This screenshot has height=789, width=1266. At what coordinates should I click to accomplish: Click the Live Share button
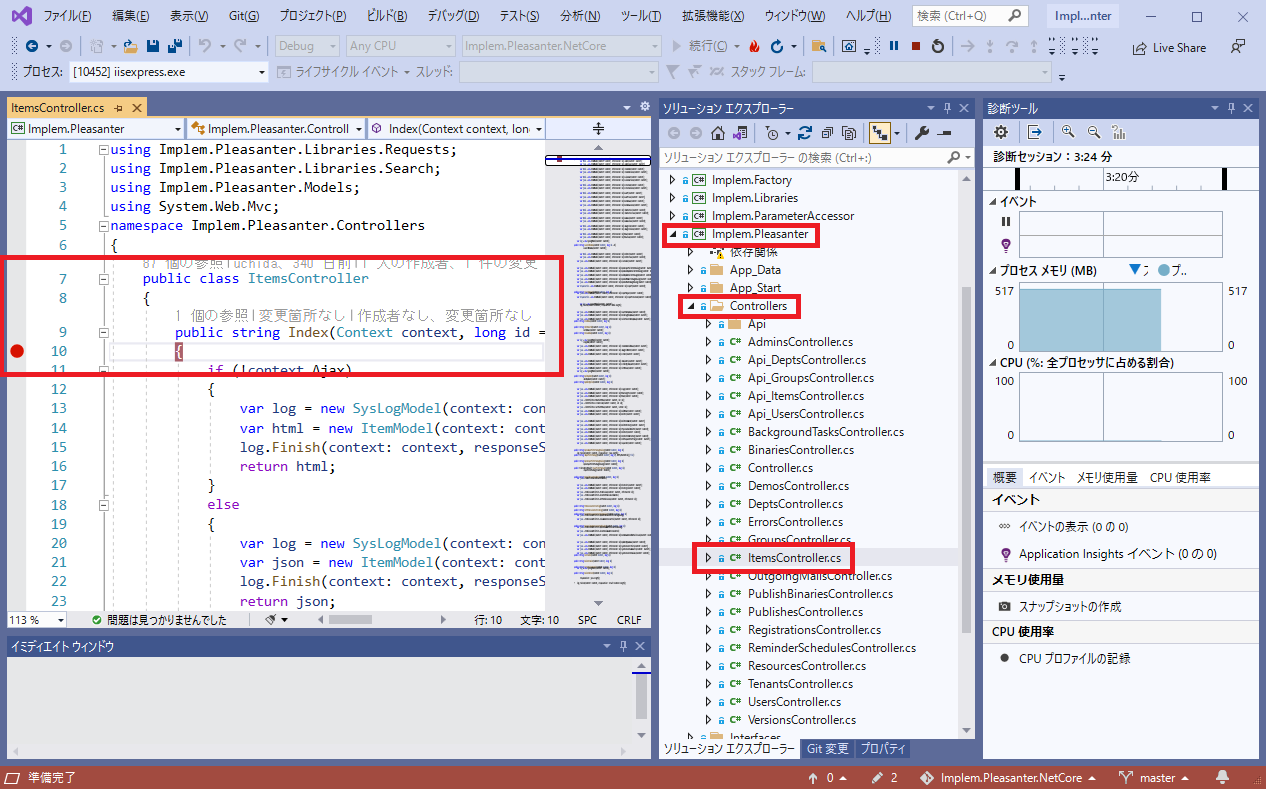click(x=1169, y=47)
